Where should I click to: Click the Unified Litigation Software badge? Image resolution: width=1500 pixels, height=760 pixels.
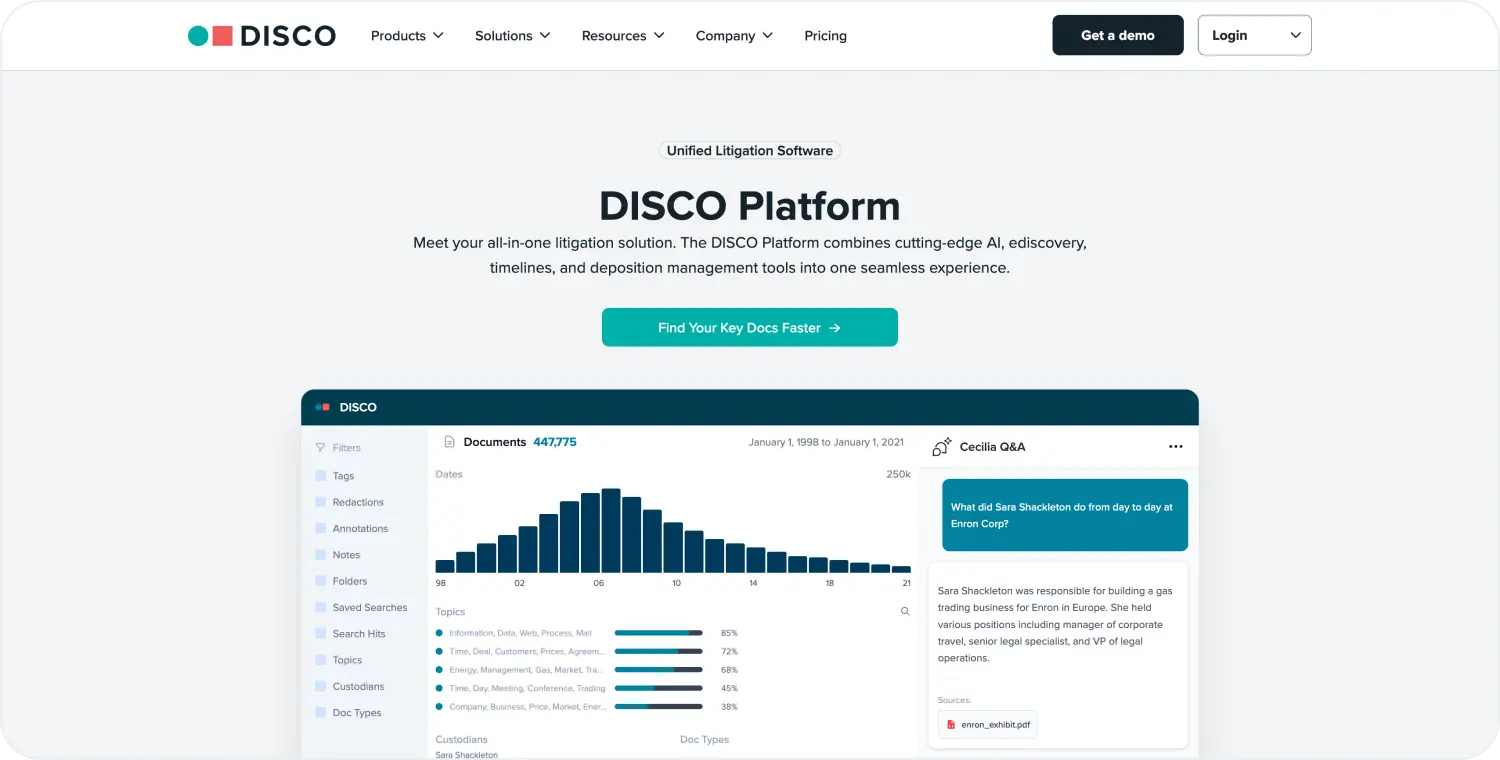[x=750, y=151]
